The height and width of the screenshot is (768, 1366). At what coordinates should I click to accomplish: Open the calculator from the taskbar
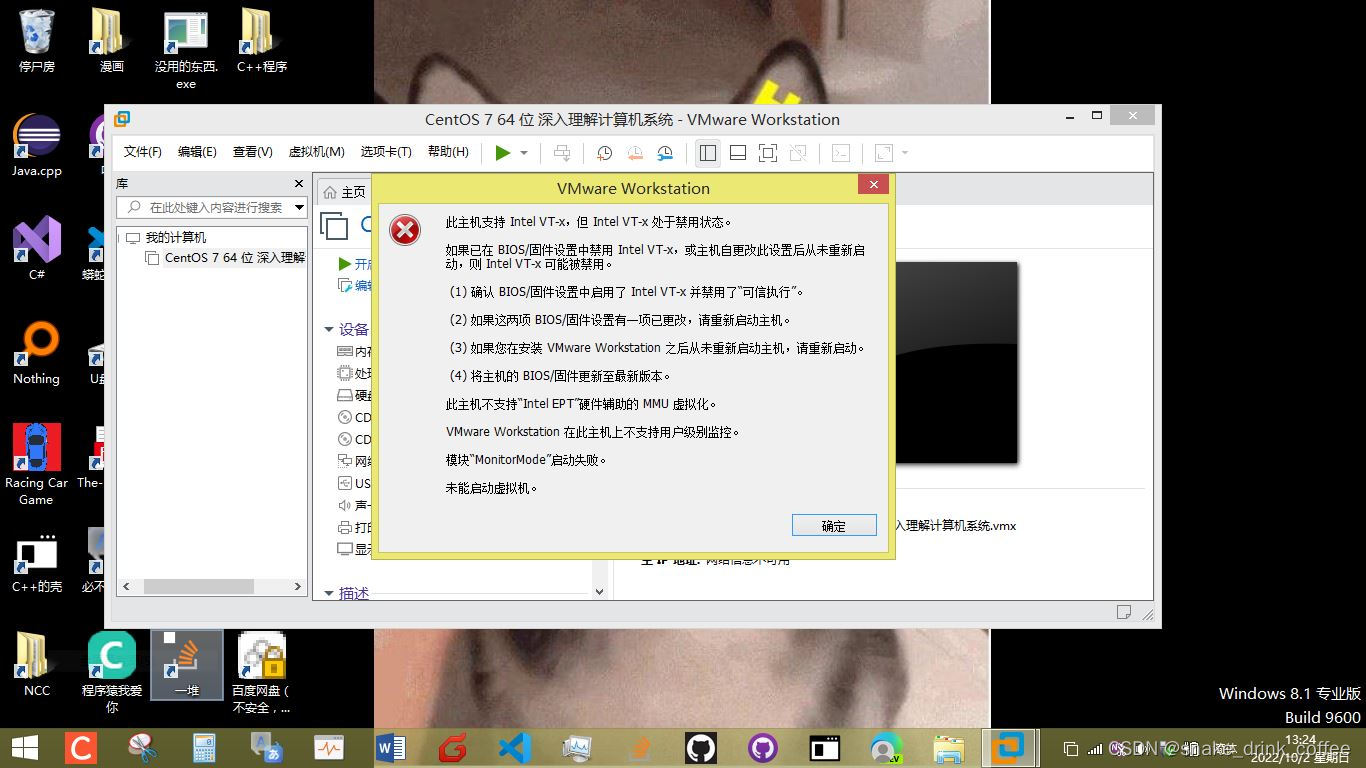(204, 748)
